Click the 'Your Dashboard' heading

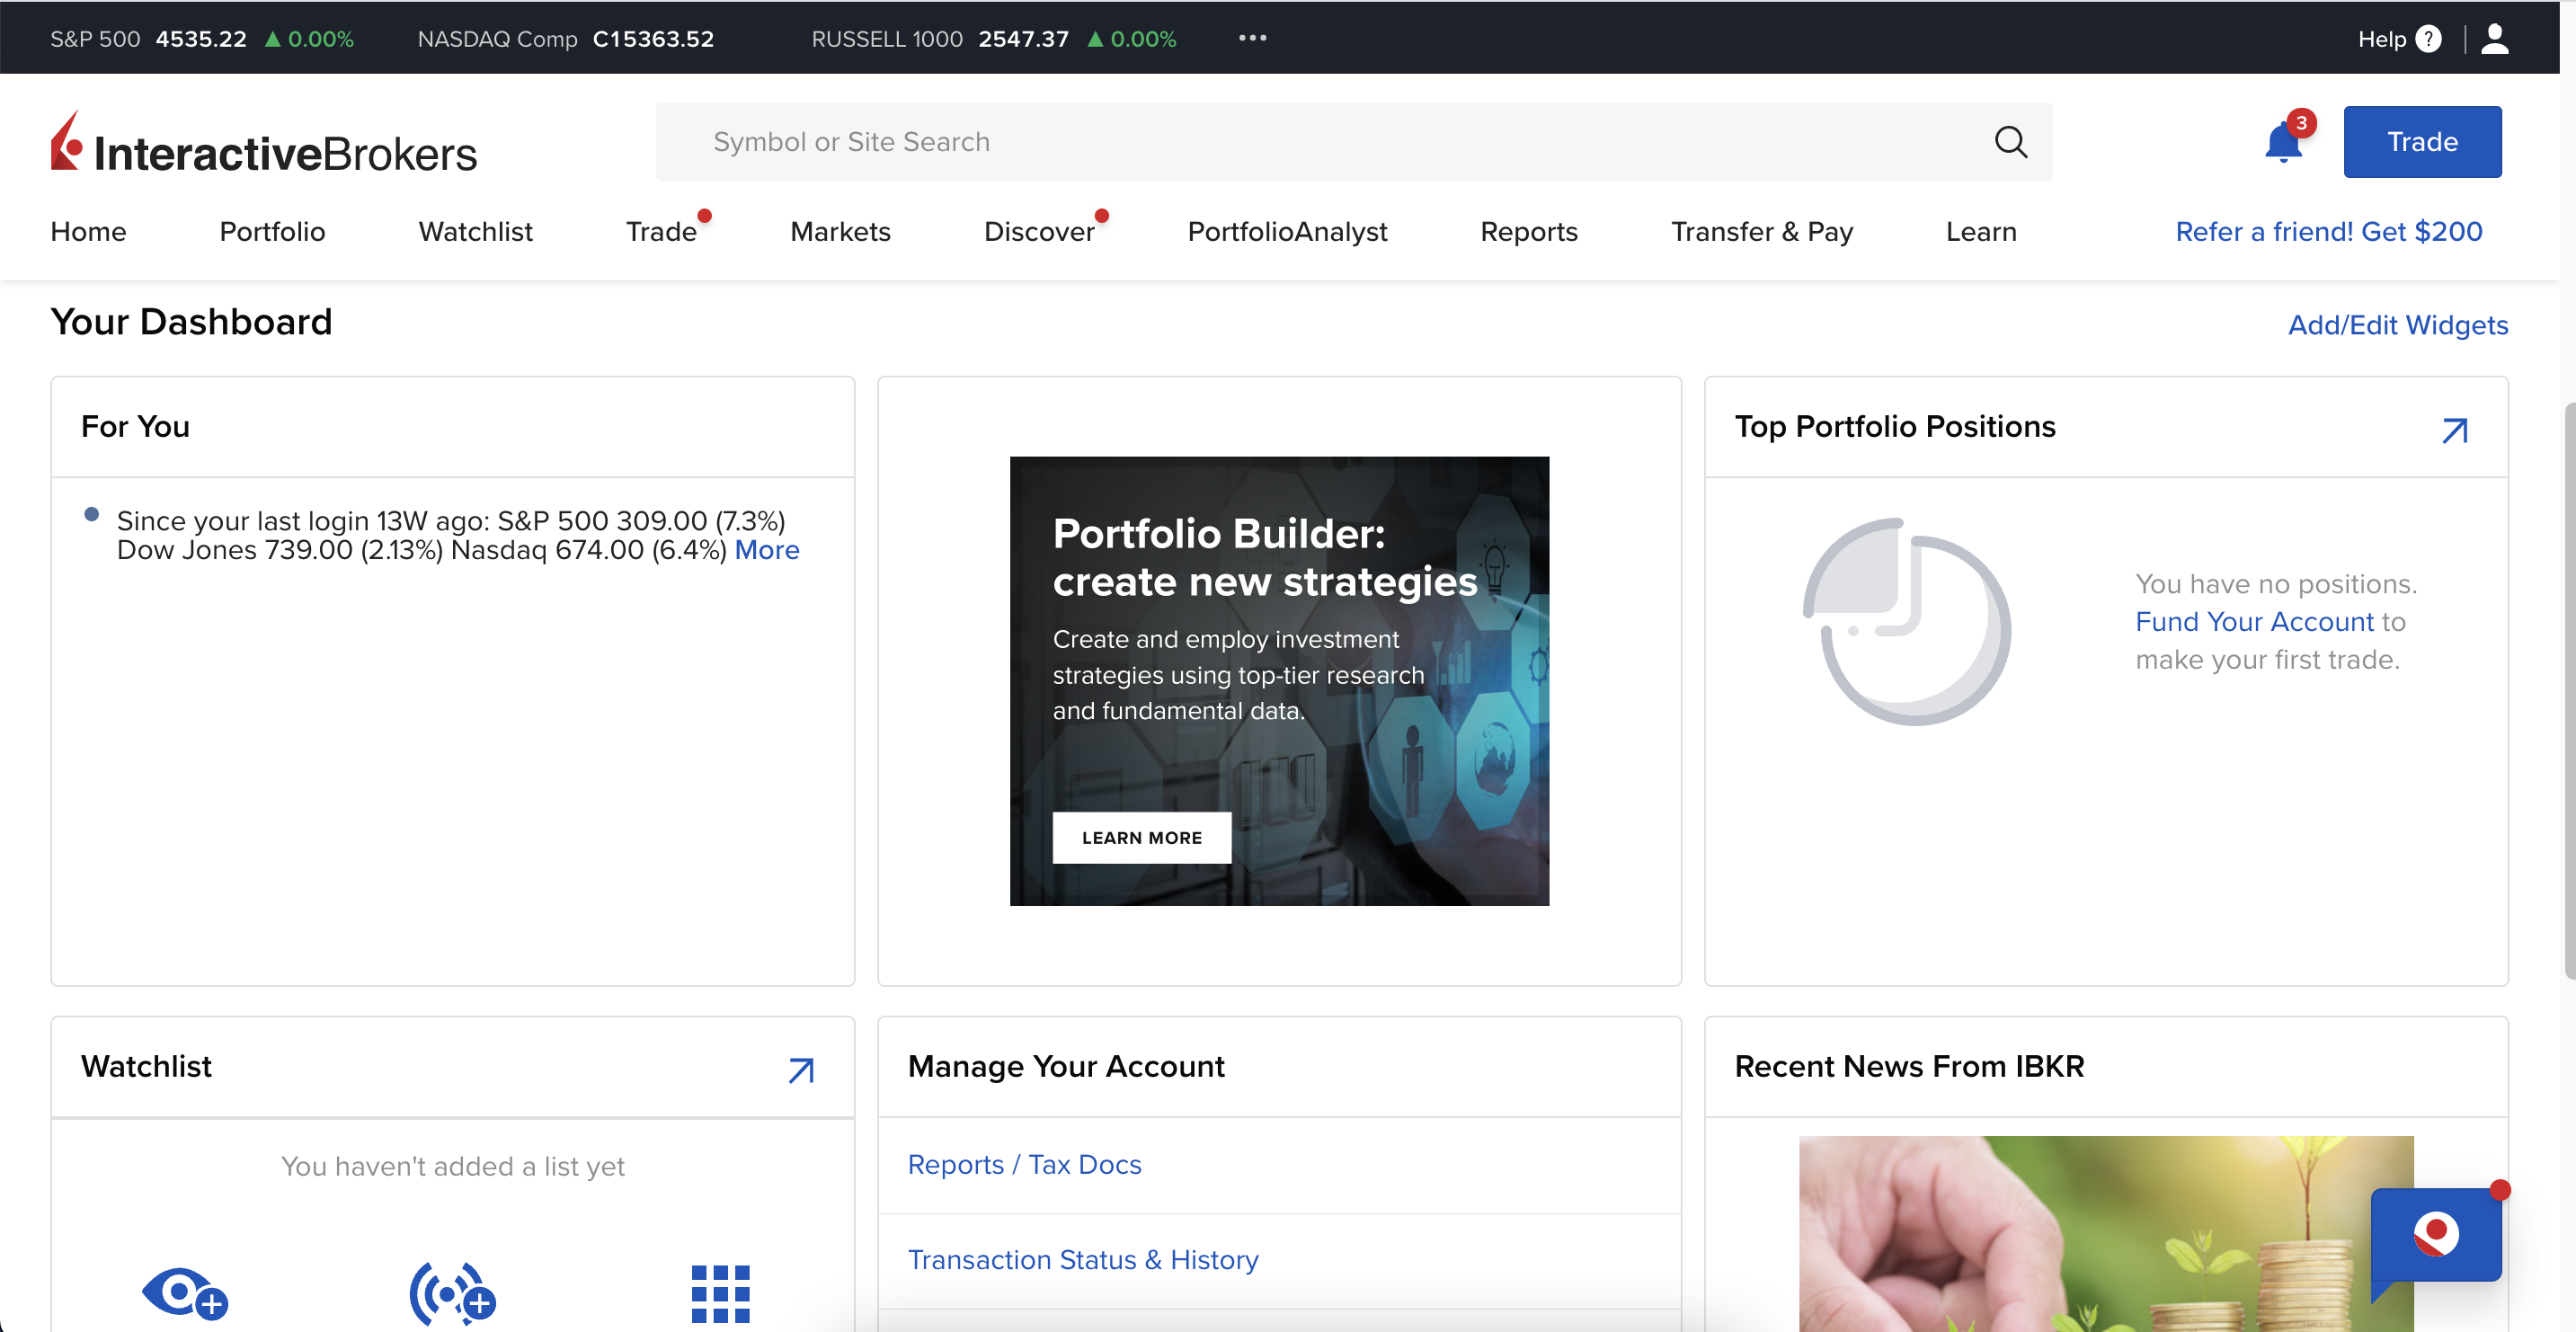click(x=191, y=322)
